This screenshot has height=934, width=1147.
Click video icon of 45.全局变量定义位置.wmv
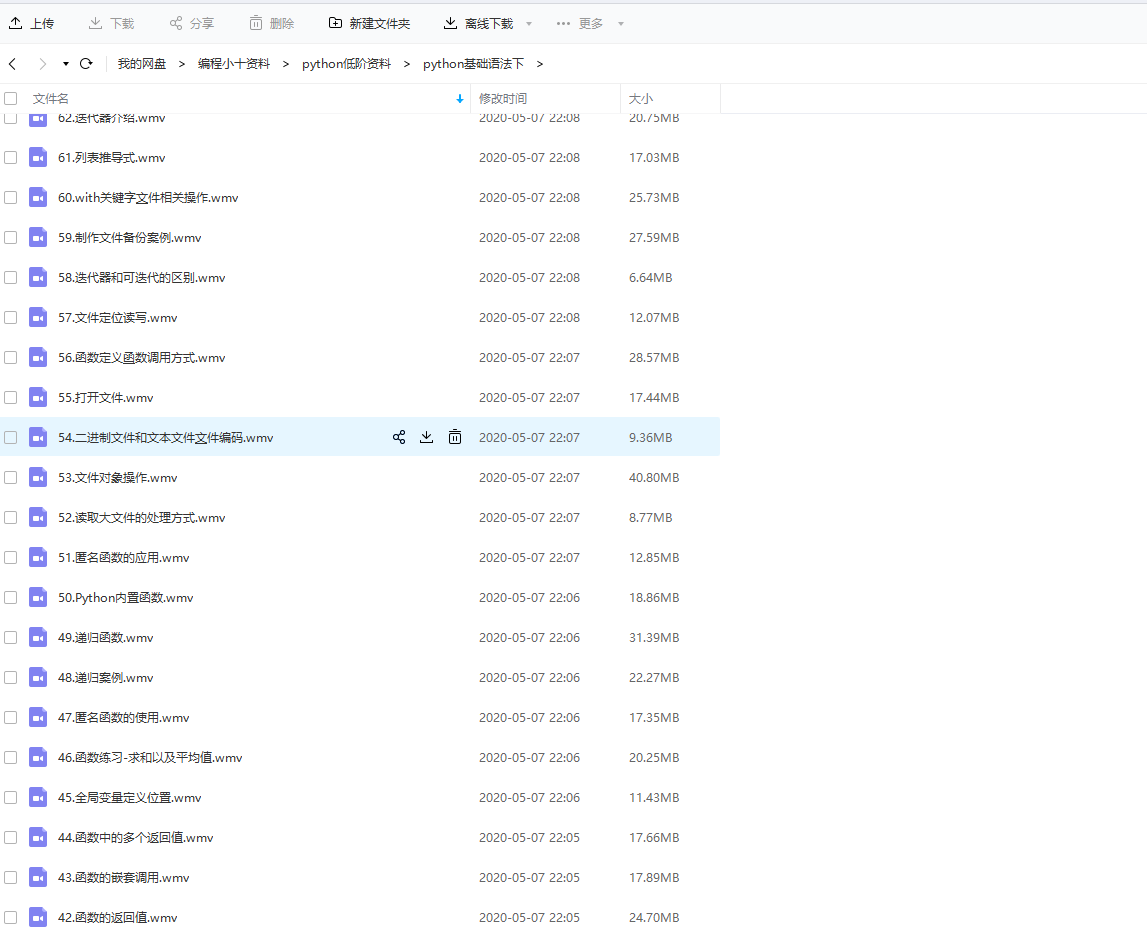[38, 797]
